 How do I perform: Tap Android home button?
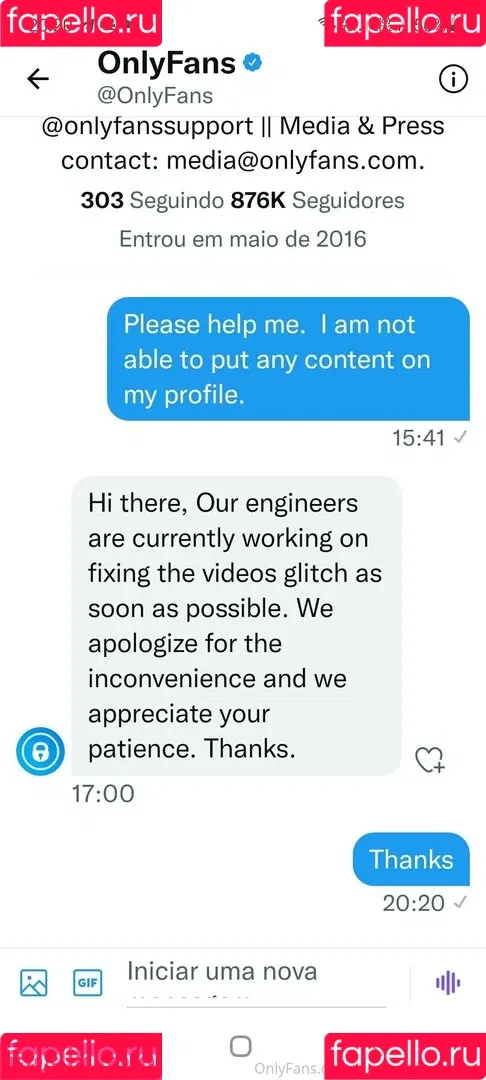(x=240, y=1047)
